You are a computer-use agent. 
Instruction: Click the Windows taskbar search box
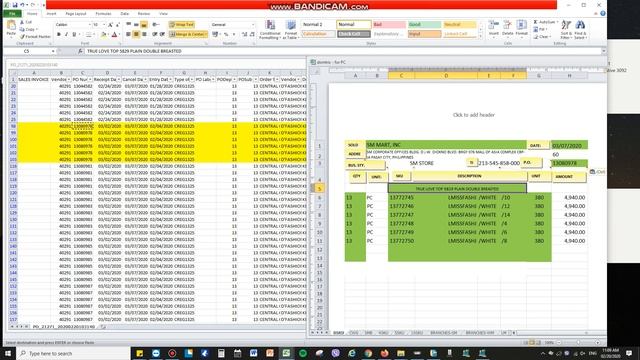(x=73, y=353)
